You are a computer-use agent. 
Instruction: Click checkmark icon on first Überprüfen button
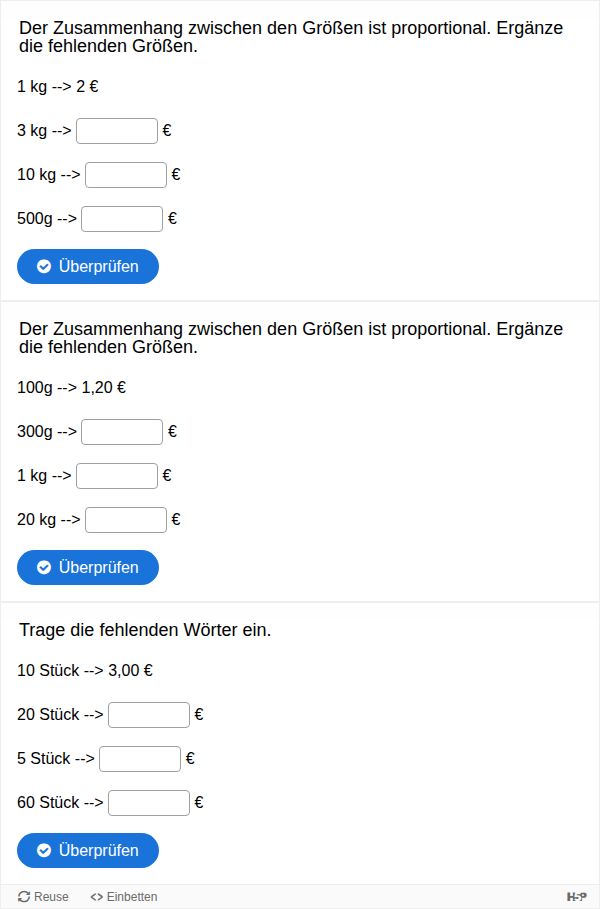click(x=44, y=266)
